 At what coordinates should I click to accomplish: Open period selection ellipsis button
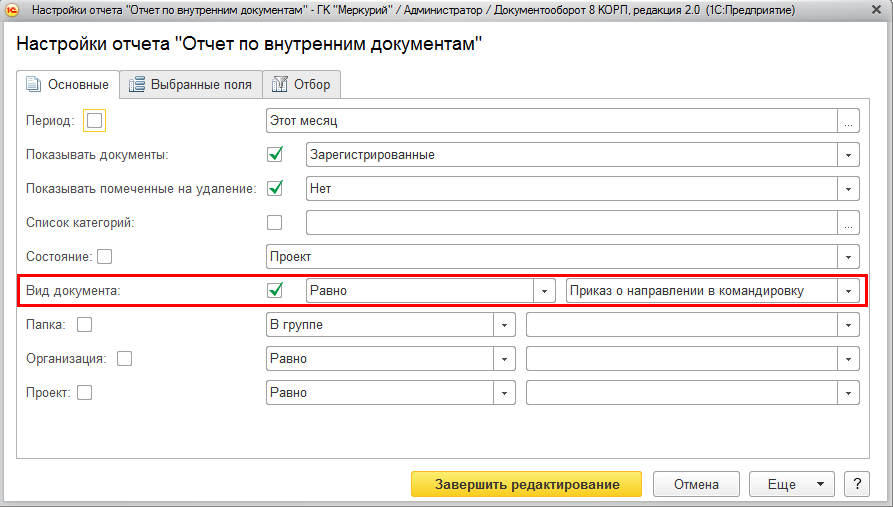click(x=849, y=121)
